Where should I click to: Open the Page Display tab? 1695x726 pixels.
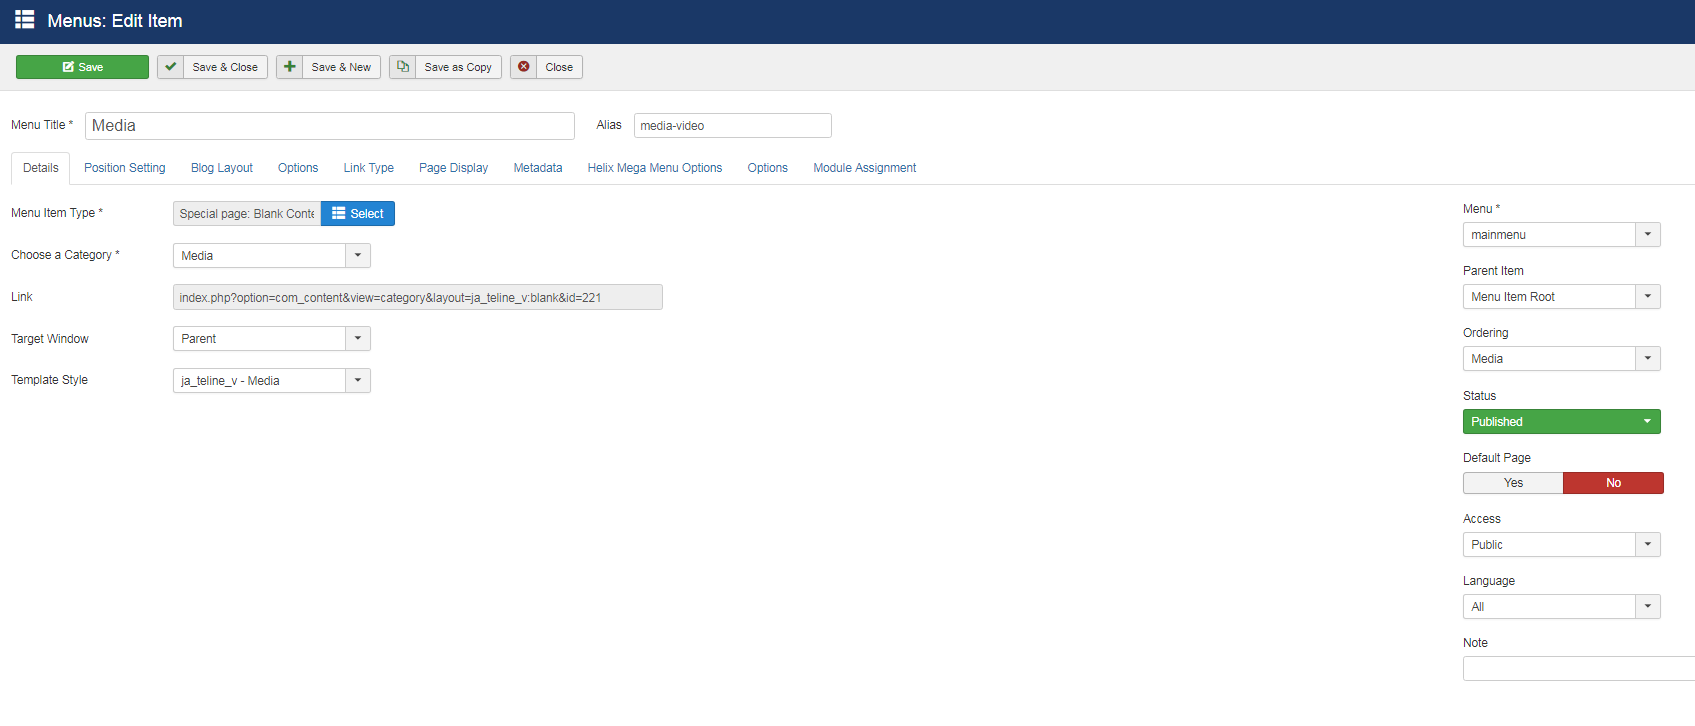pyautogui.click(x=454, y=168)
